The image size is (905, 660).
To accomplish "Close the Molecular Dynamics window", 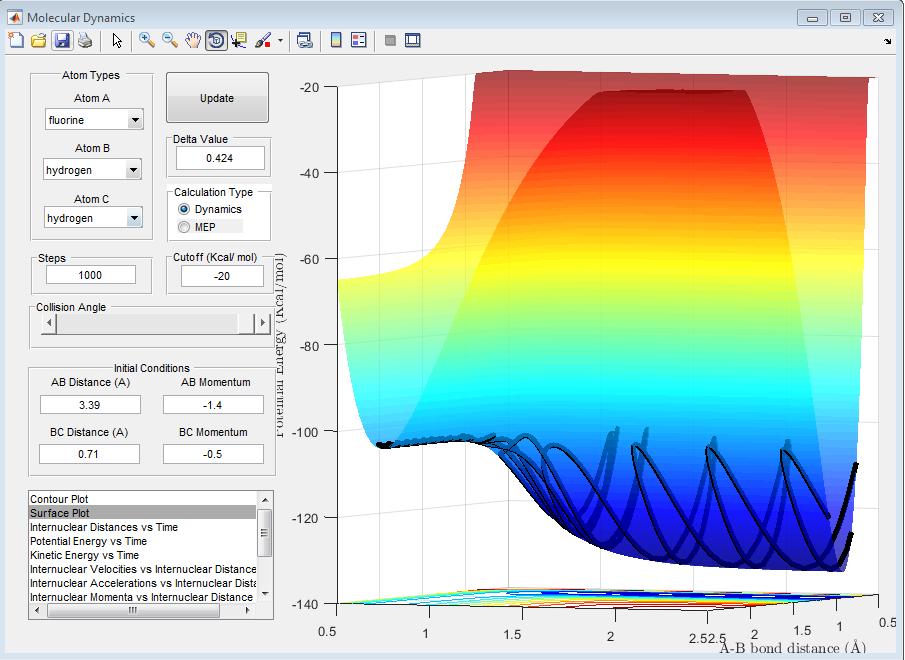I will (x=878, y=18).
